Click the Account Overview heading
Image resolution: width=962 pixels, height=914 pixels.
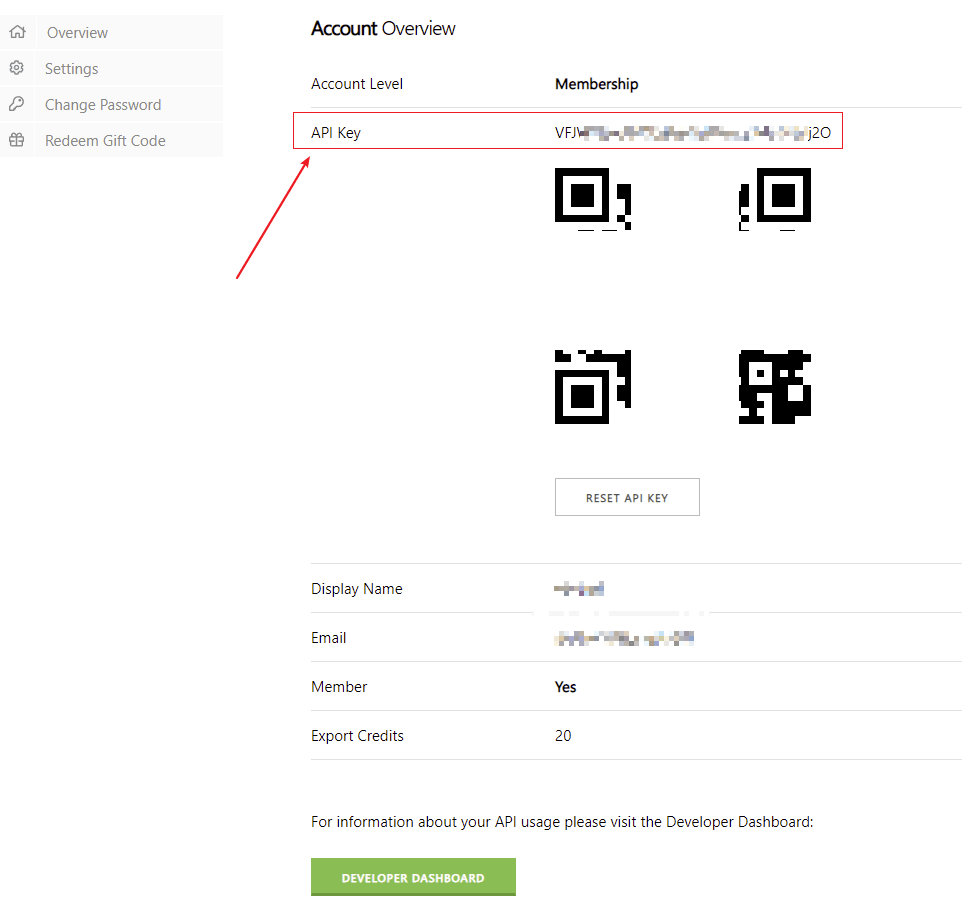383,29
